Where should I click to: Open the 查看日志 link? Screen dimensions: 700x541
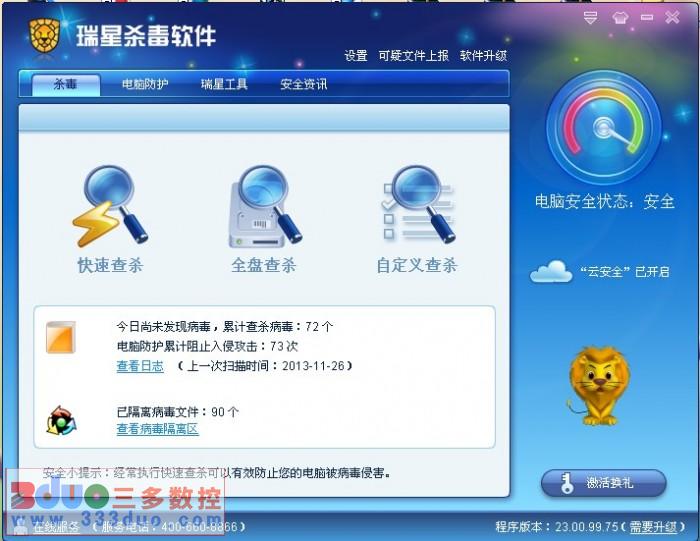click(x=140, y=366)
